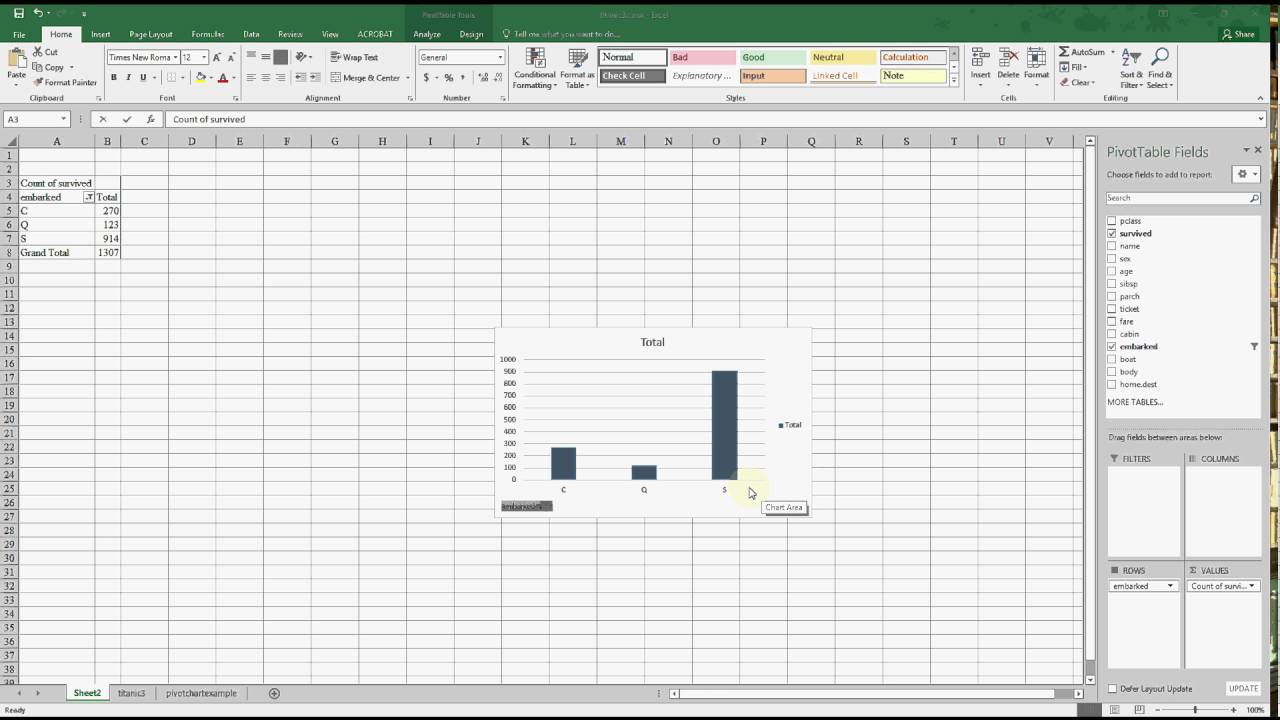Click the AutoSum sigma command
1280x720 pixels.
(x=1082, y=52)
